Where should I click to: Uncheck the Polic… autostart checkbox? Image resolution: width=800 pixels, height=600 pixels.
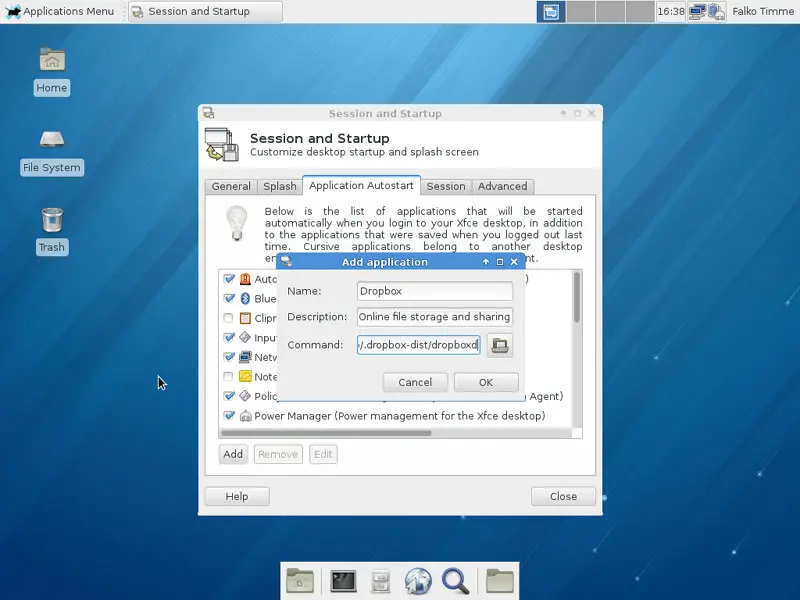coord(229,396)
